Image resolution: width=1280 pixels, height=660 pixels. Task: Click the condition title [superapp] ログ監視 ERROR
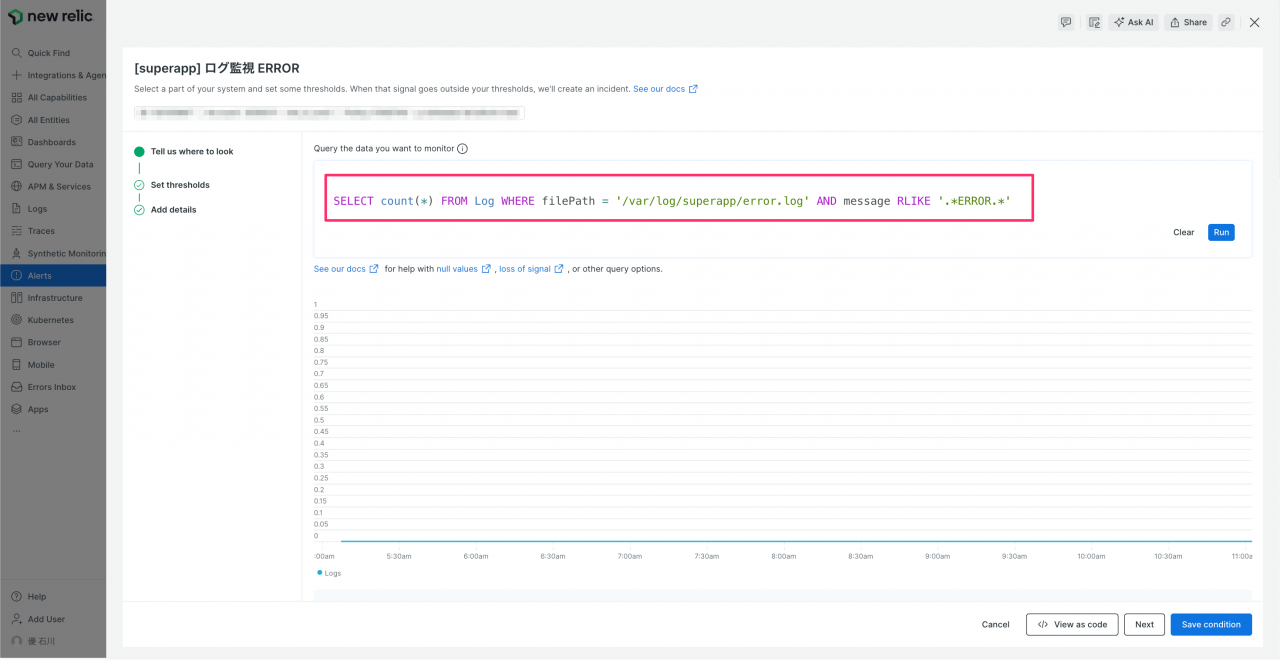tap(217, 69)
